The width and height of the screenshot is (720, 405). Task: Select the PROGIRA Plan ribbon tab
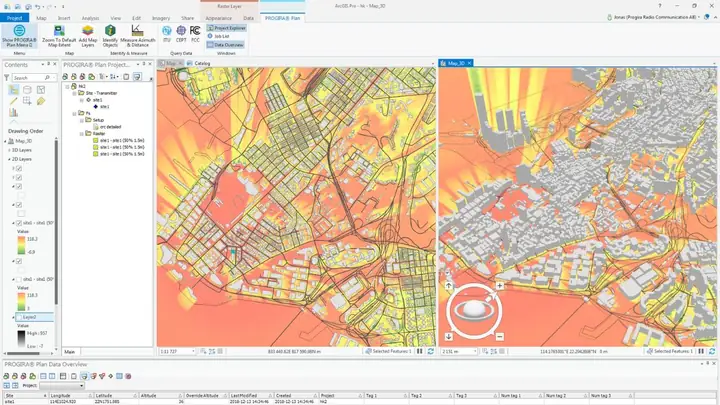click(x=282, y=18)
